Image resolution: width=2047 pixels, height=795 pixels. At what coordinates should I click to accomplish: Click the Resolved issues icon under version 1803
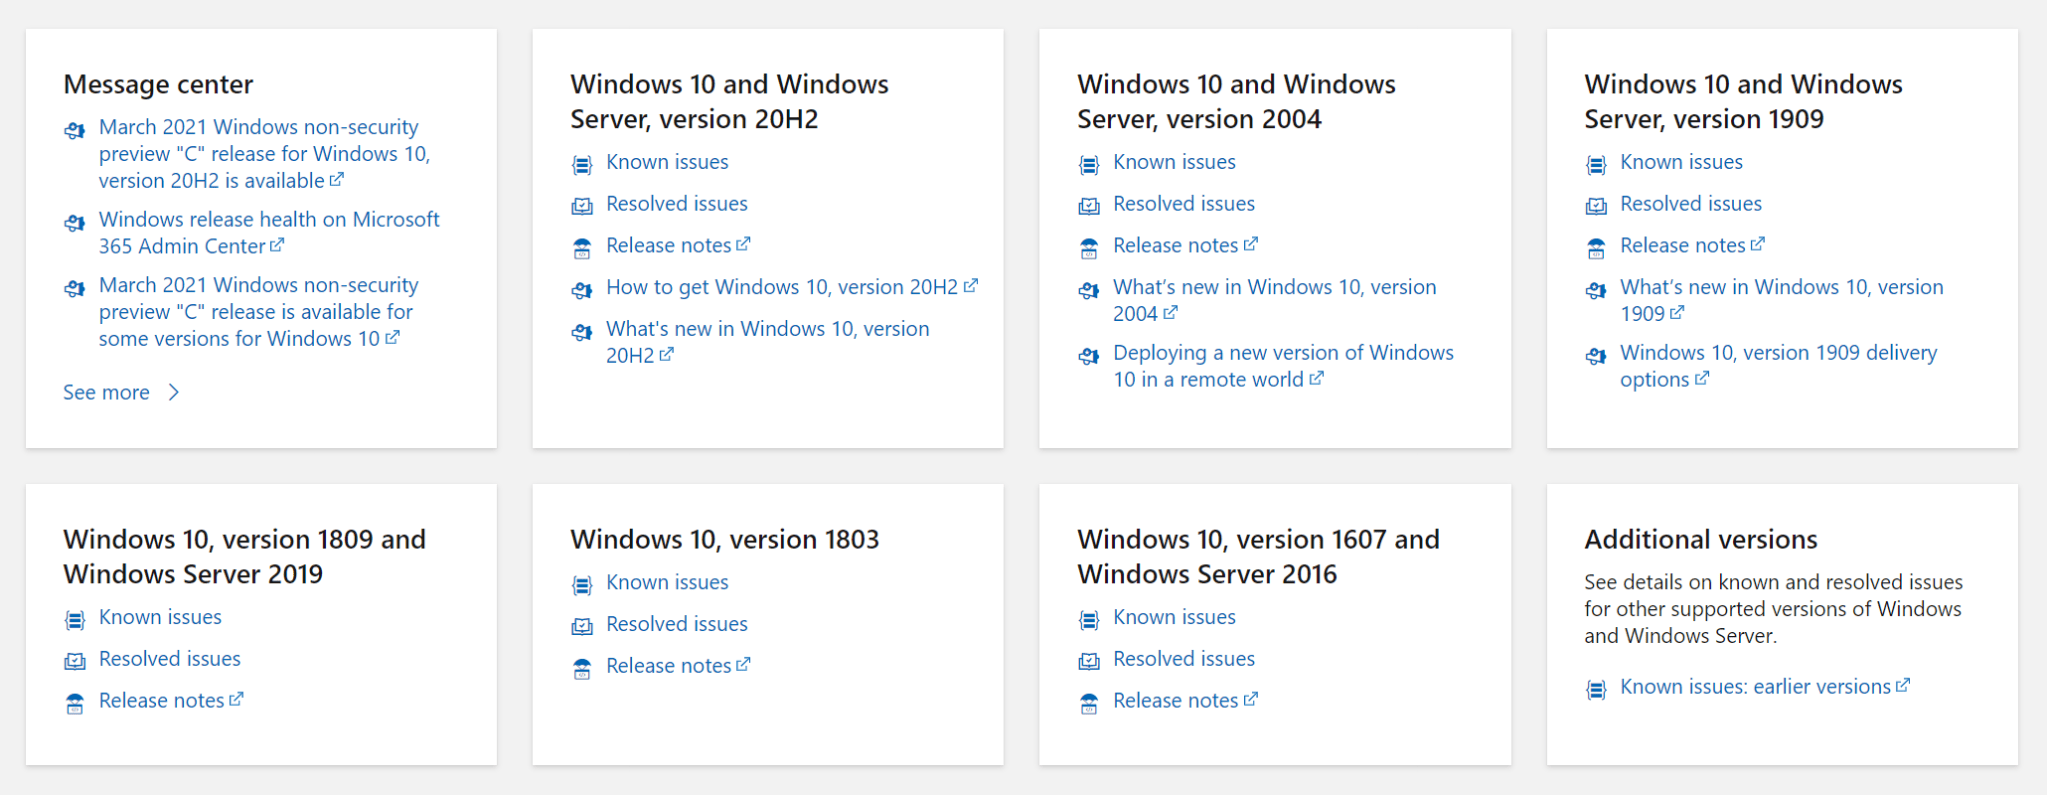coord(582,627)
